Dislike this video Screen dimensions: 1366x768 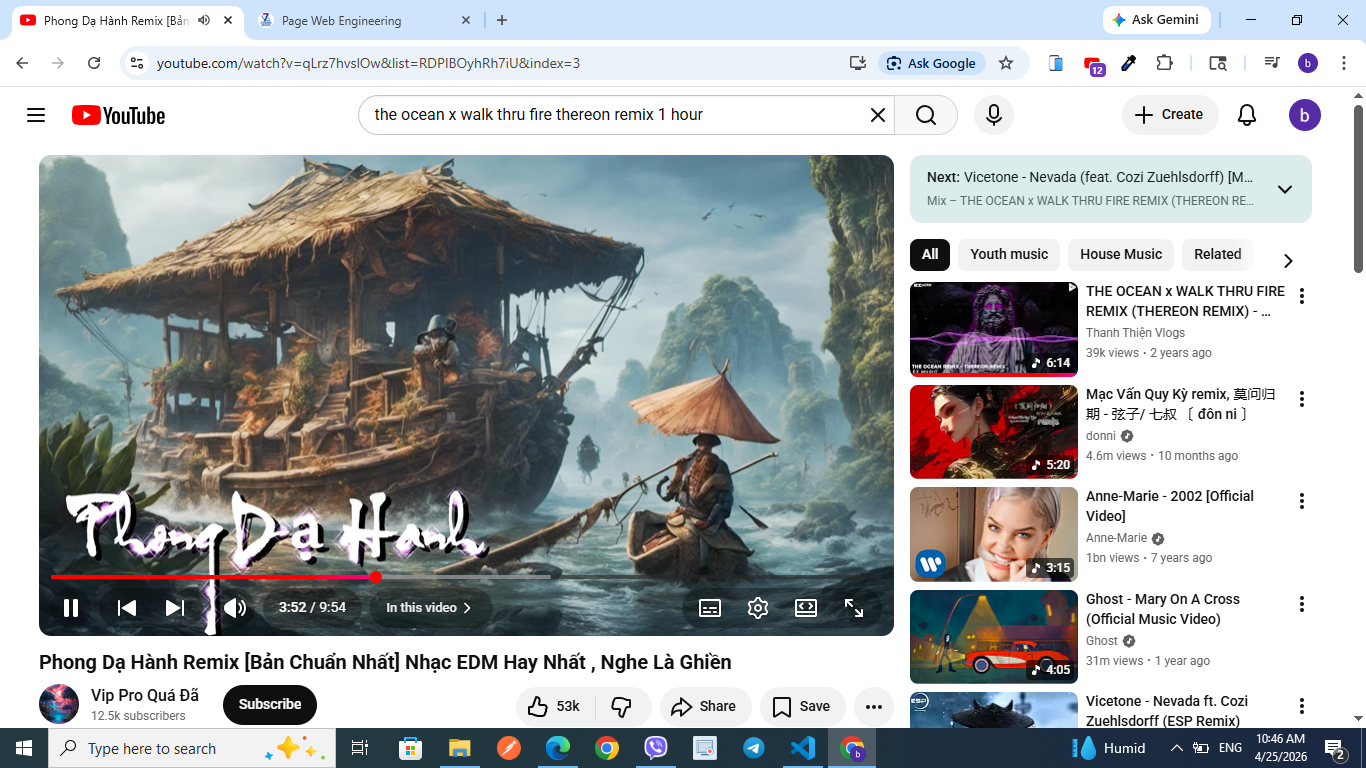tap(622, 706)
